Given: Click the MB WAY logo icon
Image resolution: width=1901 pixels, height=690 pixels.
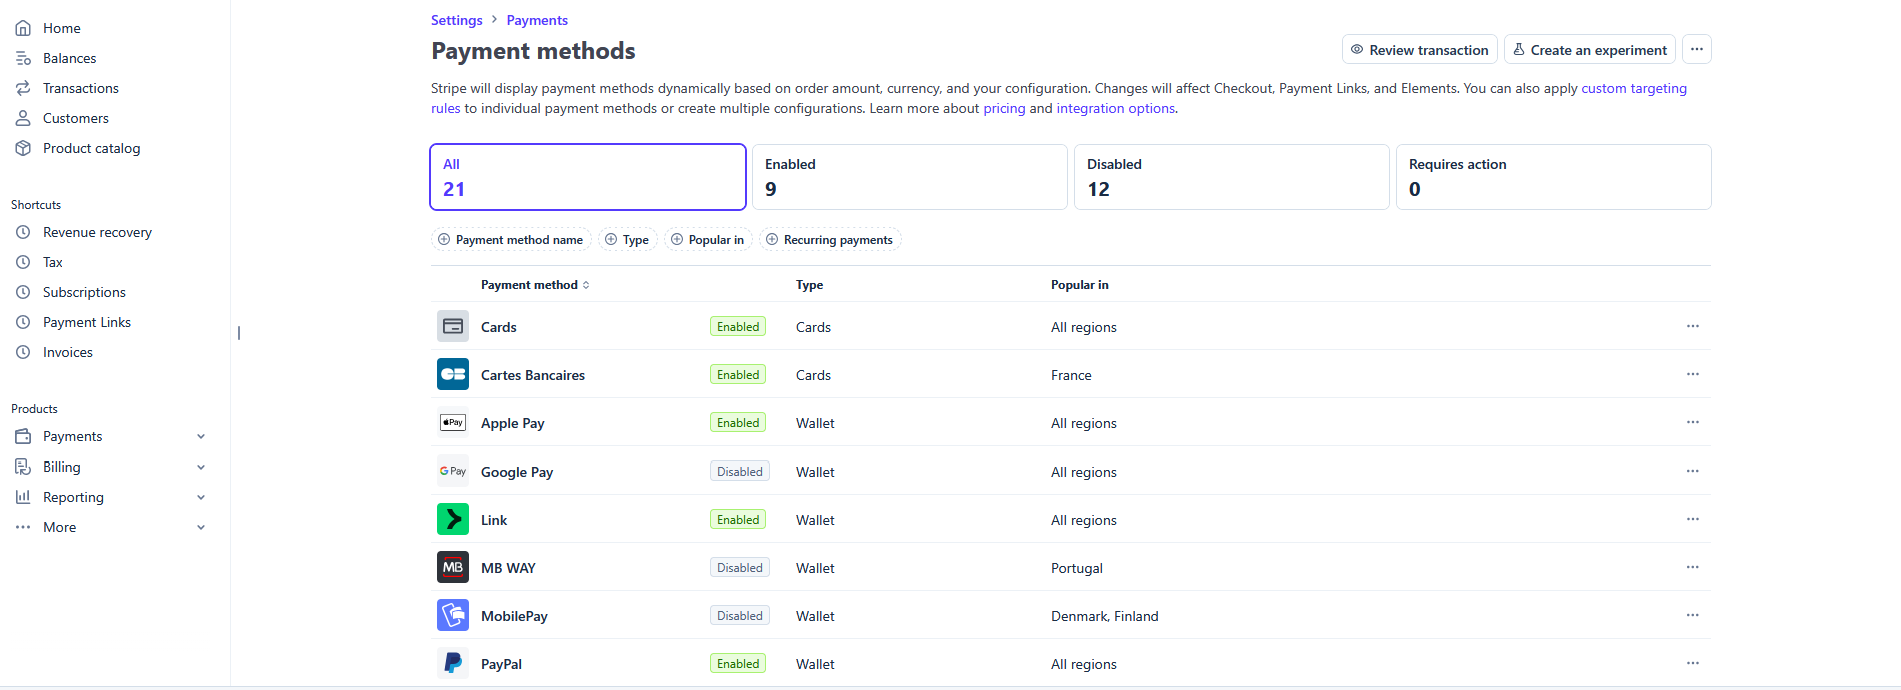Looking at the screenshot, I should (x=452, y=567).
